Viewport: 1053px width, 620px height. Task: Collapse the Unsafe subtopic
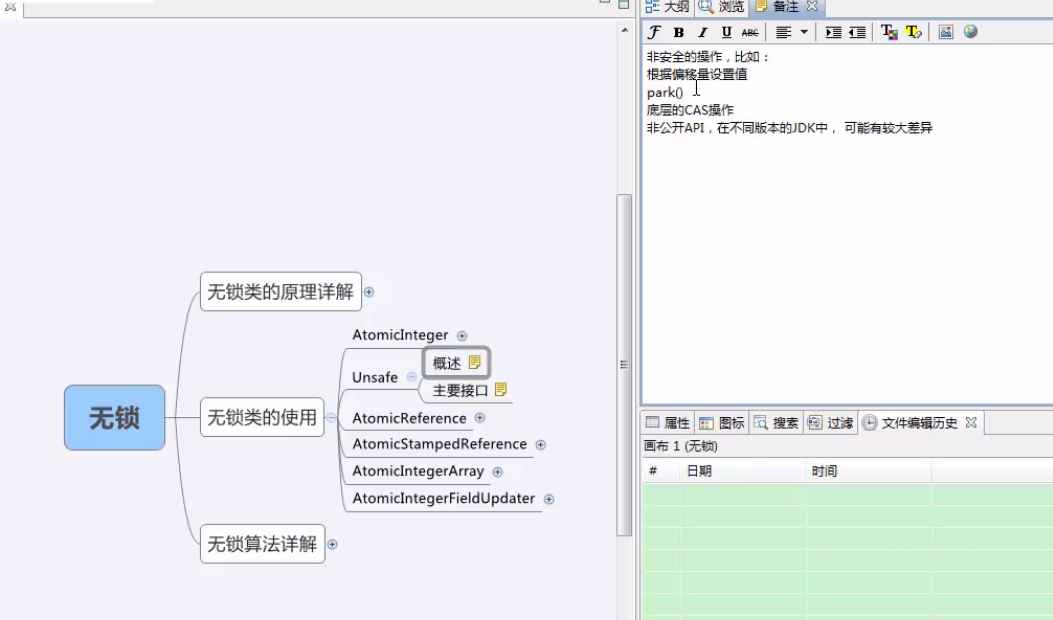pos(412,377)
